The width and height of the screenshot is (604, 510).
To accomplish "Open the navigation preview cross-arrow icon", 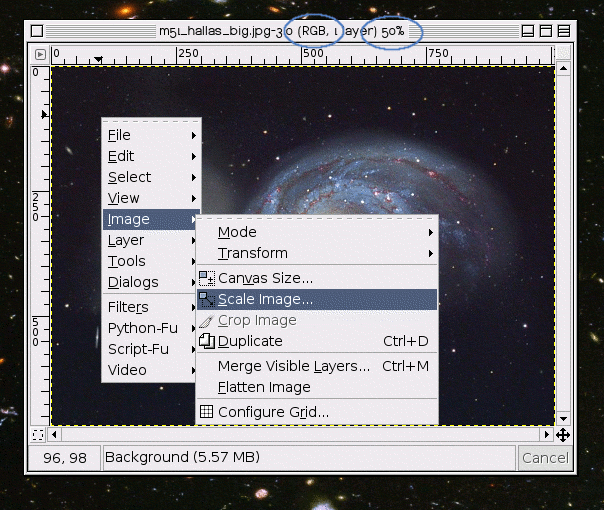I will 563,435.
